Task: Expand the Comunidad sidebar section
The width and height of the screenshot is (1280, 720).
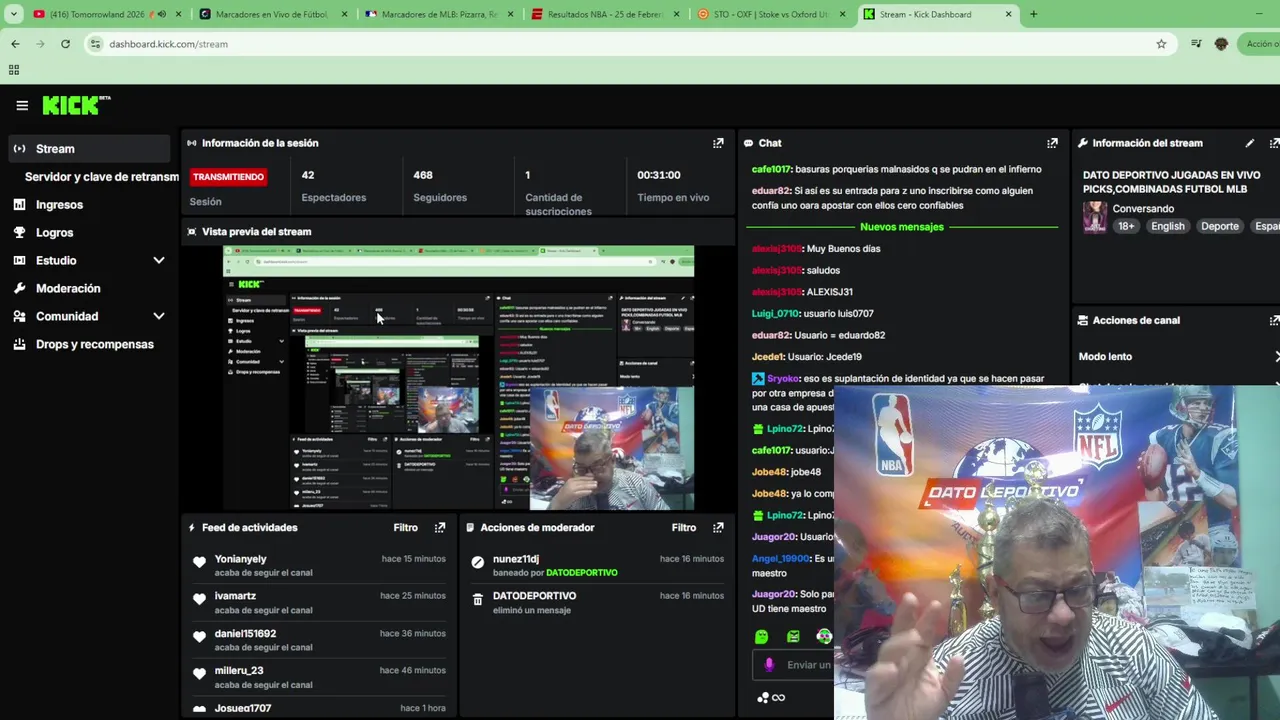Action: pyautogui.click(x=158, y=316)
